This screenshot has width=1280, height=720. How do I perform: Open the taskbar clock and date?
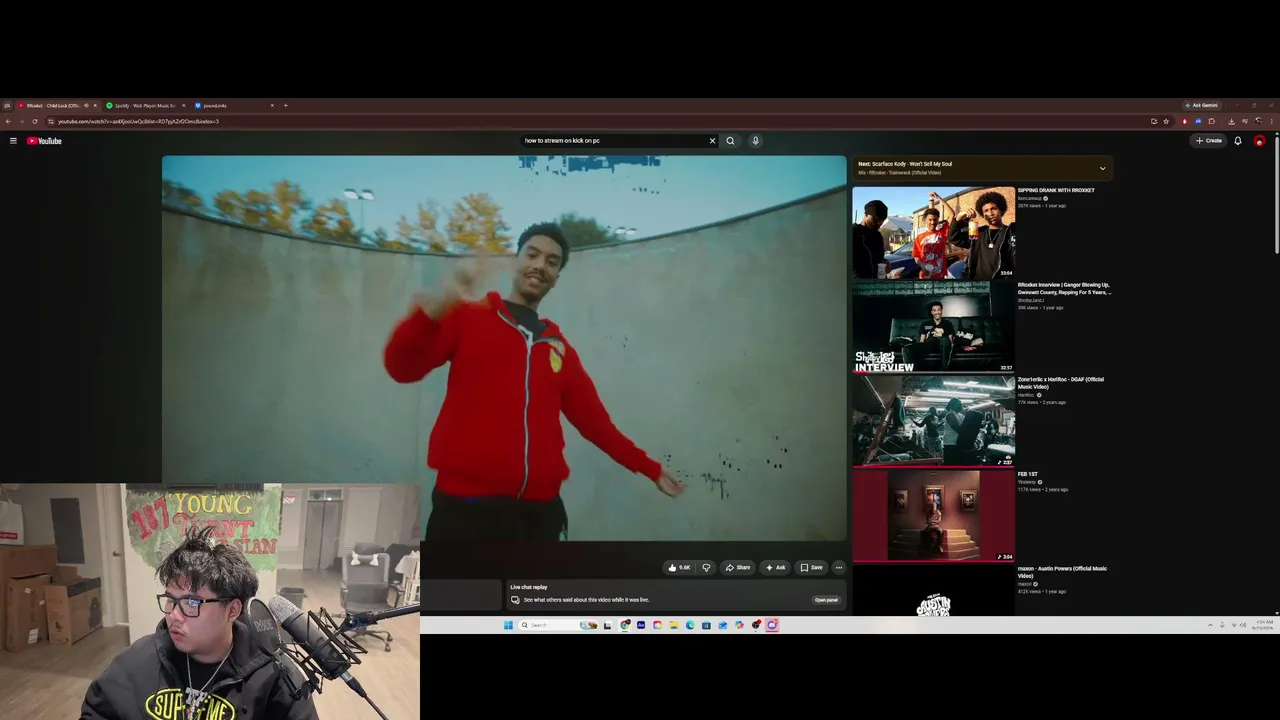tap(1264, 625)
